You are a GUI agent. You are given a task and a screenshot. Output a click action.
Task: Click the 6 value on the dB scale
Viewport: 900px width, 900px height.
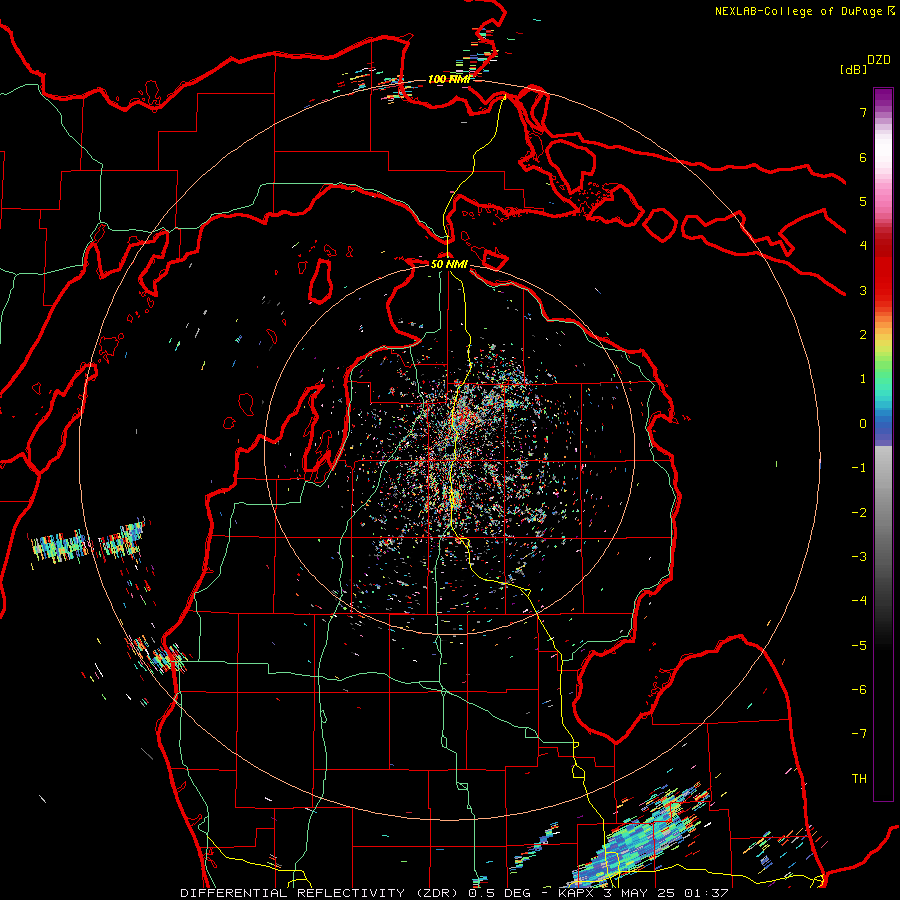point(863,157)
